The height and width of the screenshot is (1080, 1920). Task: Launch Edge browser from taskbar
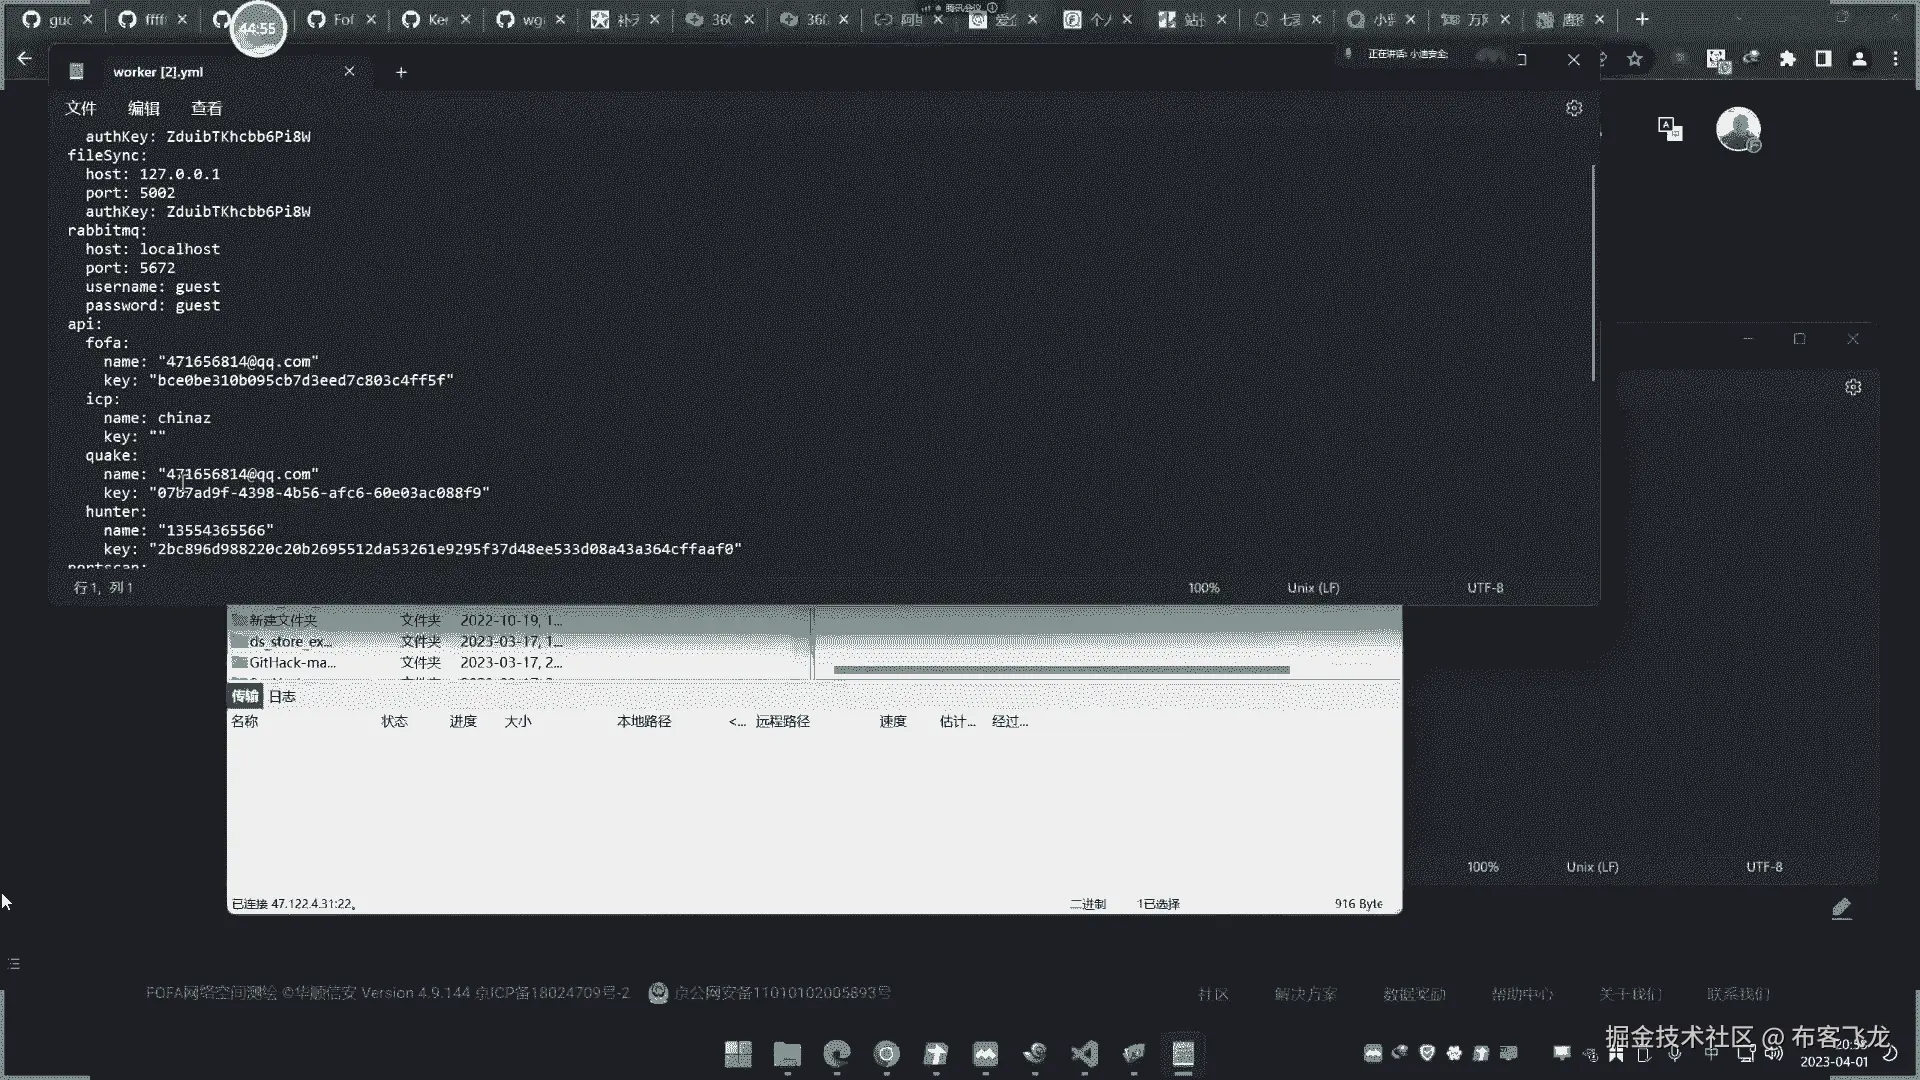coord(836,1053)
